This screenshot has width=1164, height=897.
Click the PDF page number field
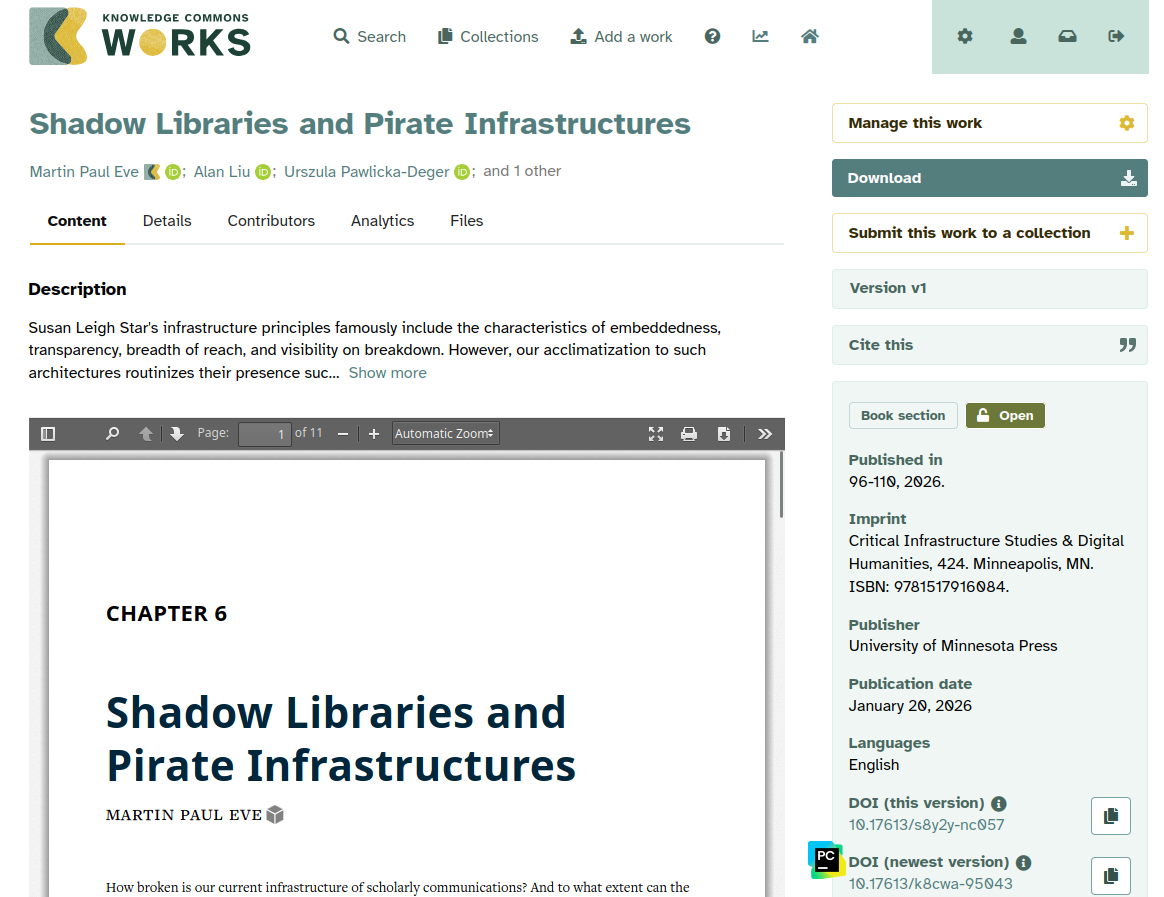pyautogui.click(x=264, y=434)
